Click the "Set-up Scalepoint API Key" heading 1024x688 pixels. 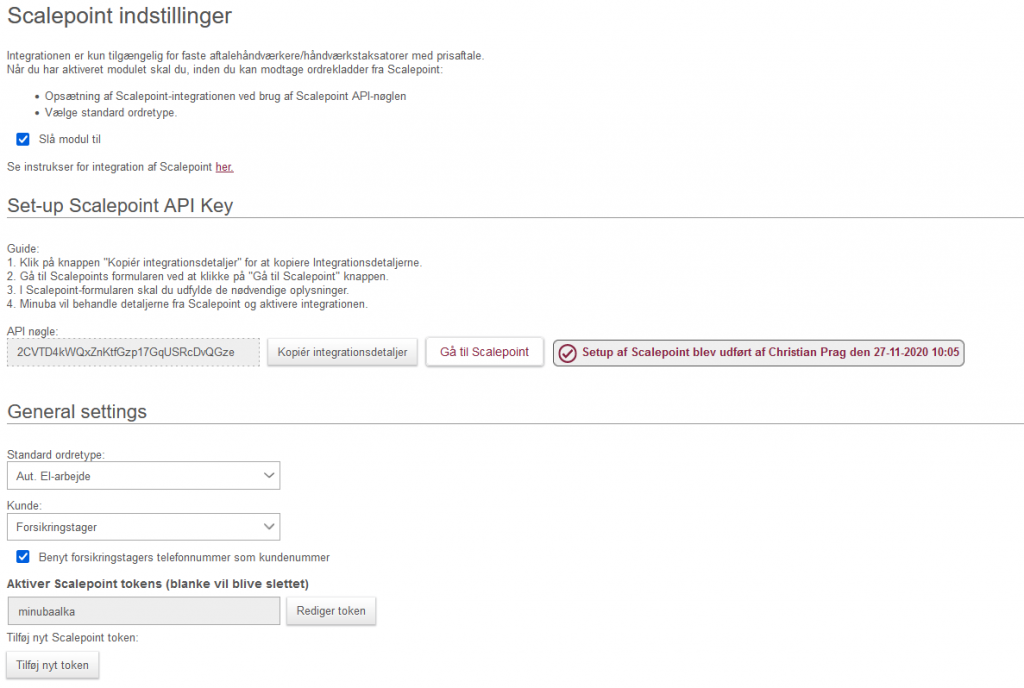(118, 206)
